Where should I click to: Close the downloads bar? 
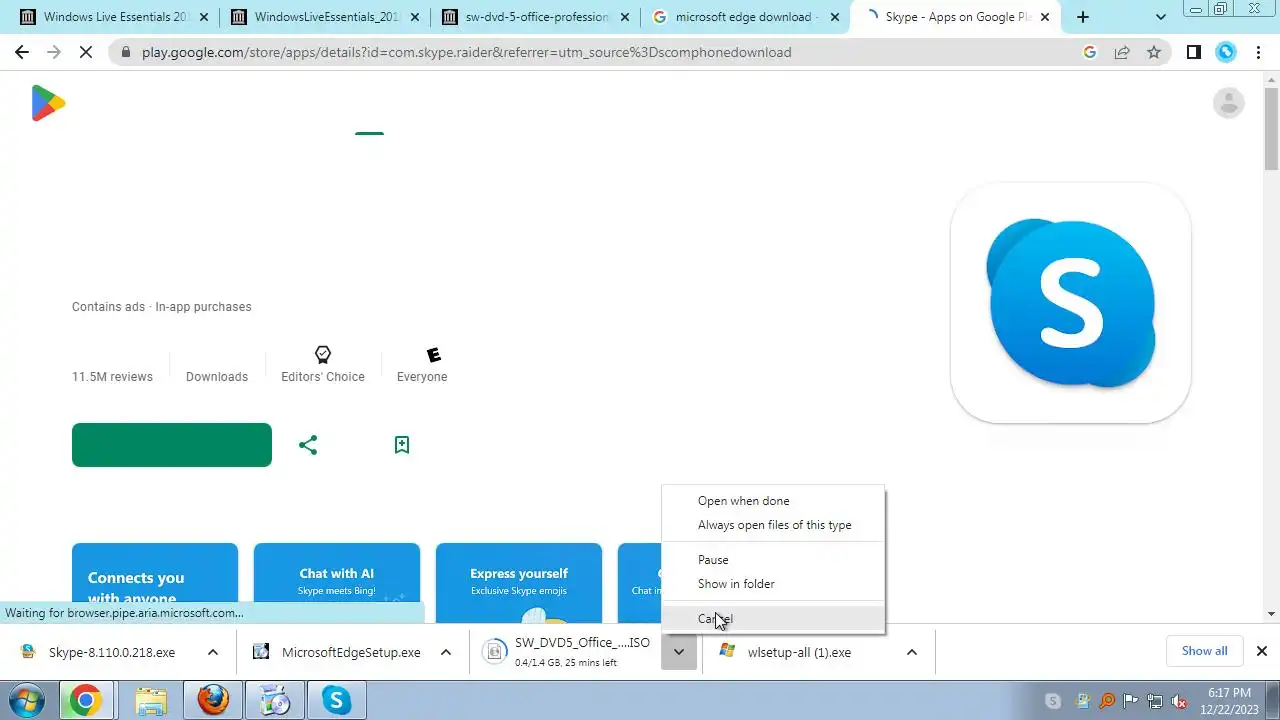pos(1261,651)
